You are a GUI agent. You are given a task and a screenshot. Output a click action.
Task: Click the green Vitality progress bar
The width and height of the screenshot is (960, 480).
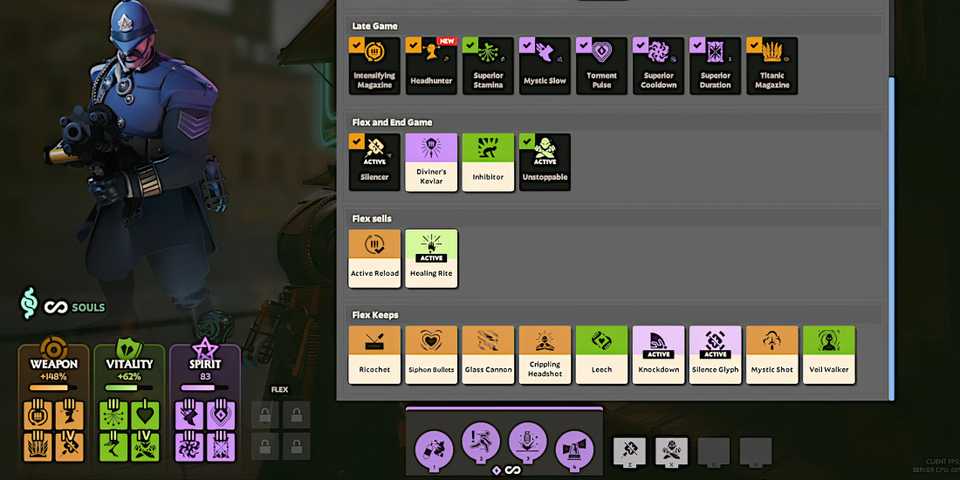(x=129, y=388)
